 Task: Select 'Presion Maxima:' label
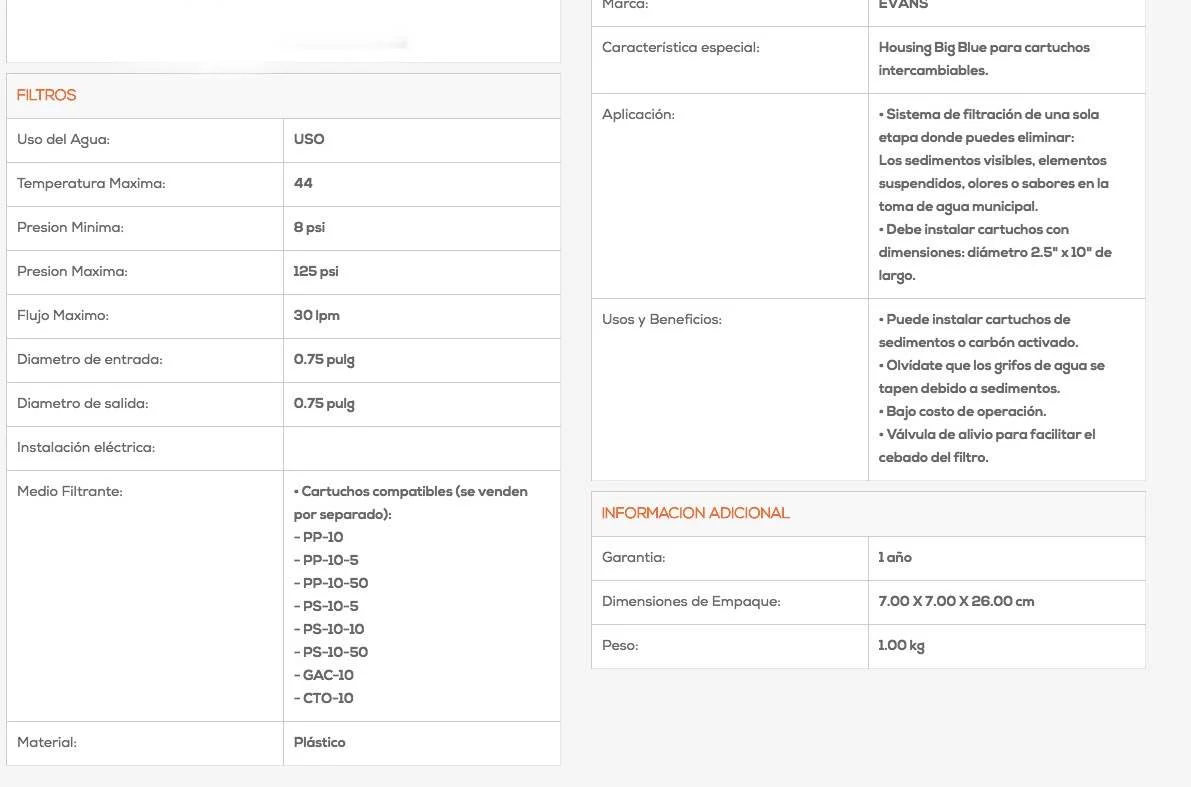72,272
